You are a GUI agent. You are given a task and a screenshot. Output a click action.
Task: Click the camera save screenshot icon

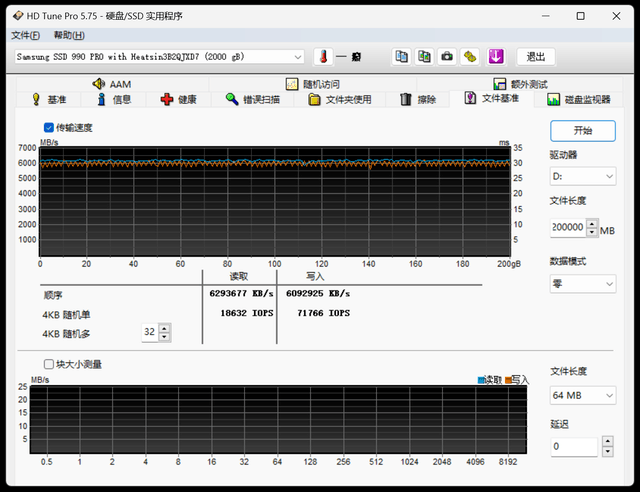(x=447, y=57)
